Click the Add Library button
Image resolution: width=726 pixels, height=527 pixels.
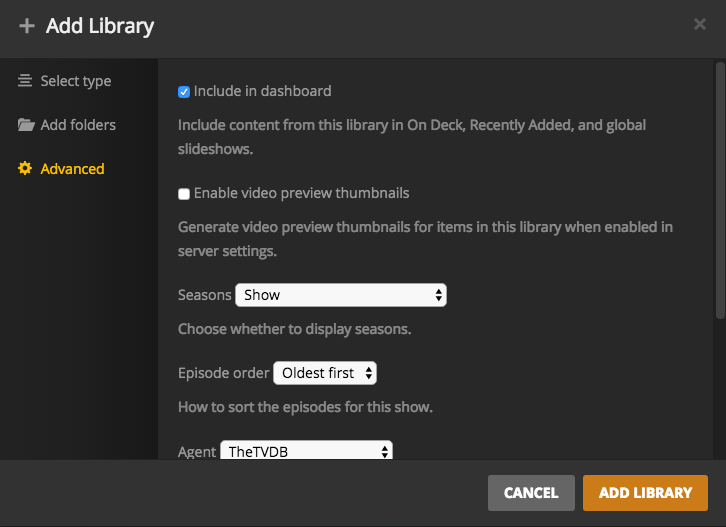(645, 493)
